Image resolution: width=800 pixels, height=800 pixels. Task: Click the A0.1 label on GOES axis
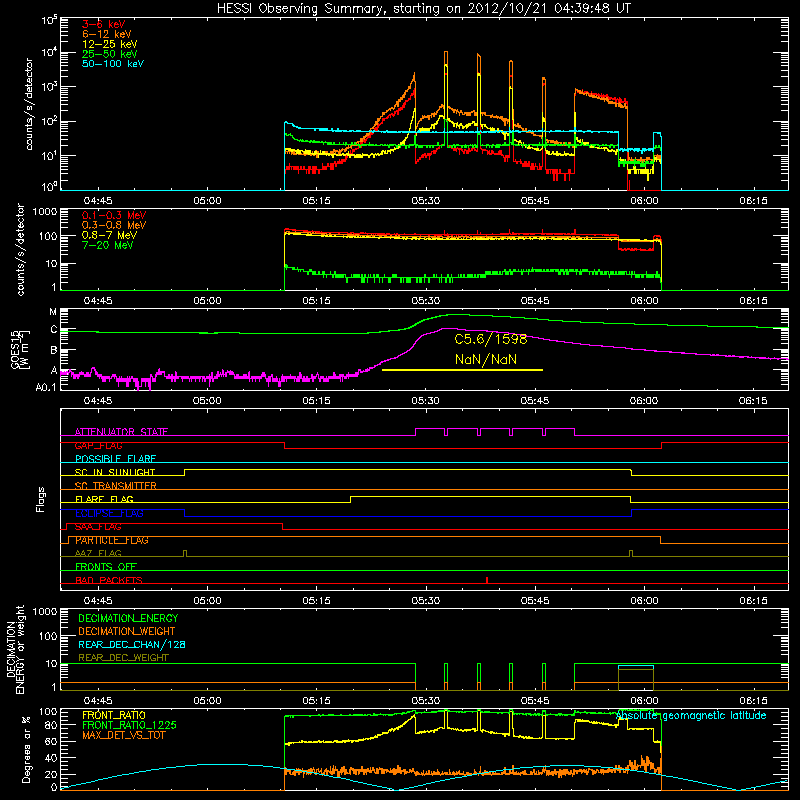pos(46,387)
